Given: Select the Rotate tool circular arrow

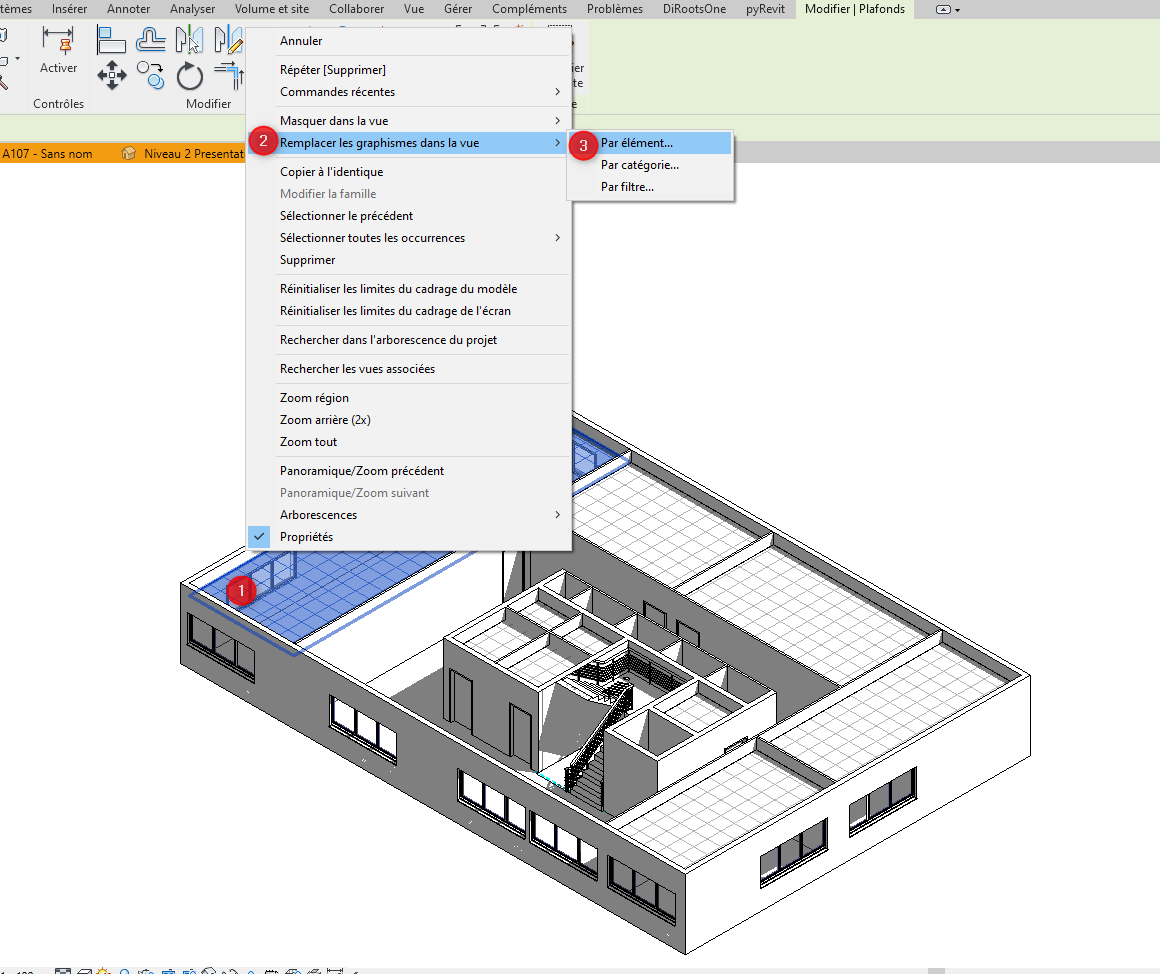Looking at the screenshot, I should point(189,75).
